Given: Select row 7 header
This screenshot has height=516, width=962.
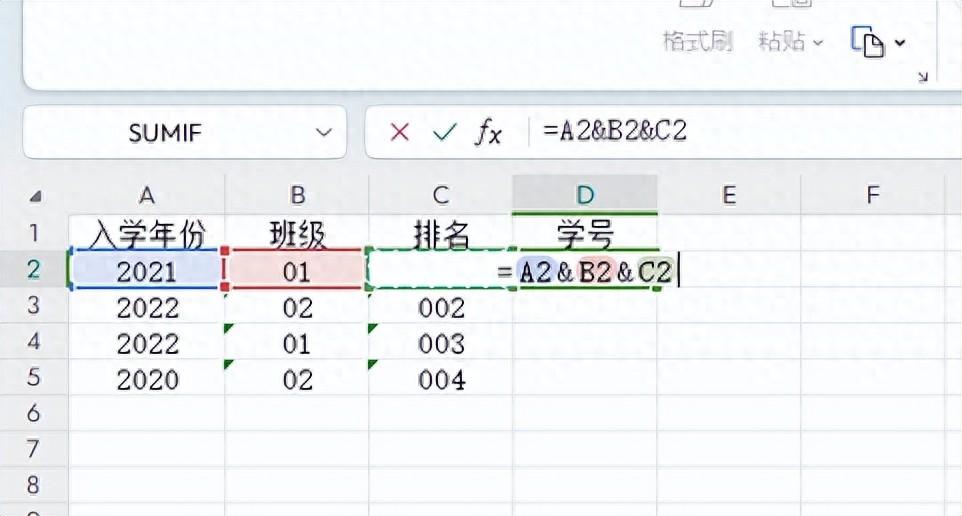Looking at the screenshot, I should 34,449.
